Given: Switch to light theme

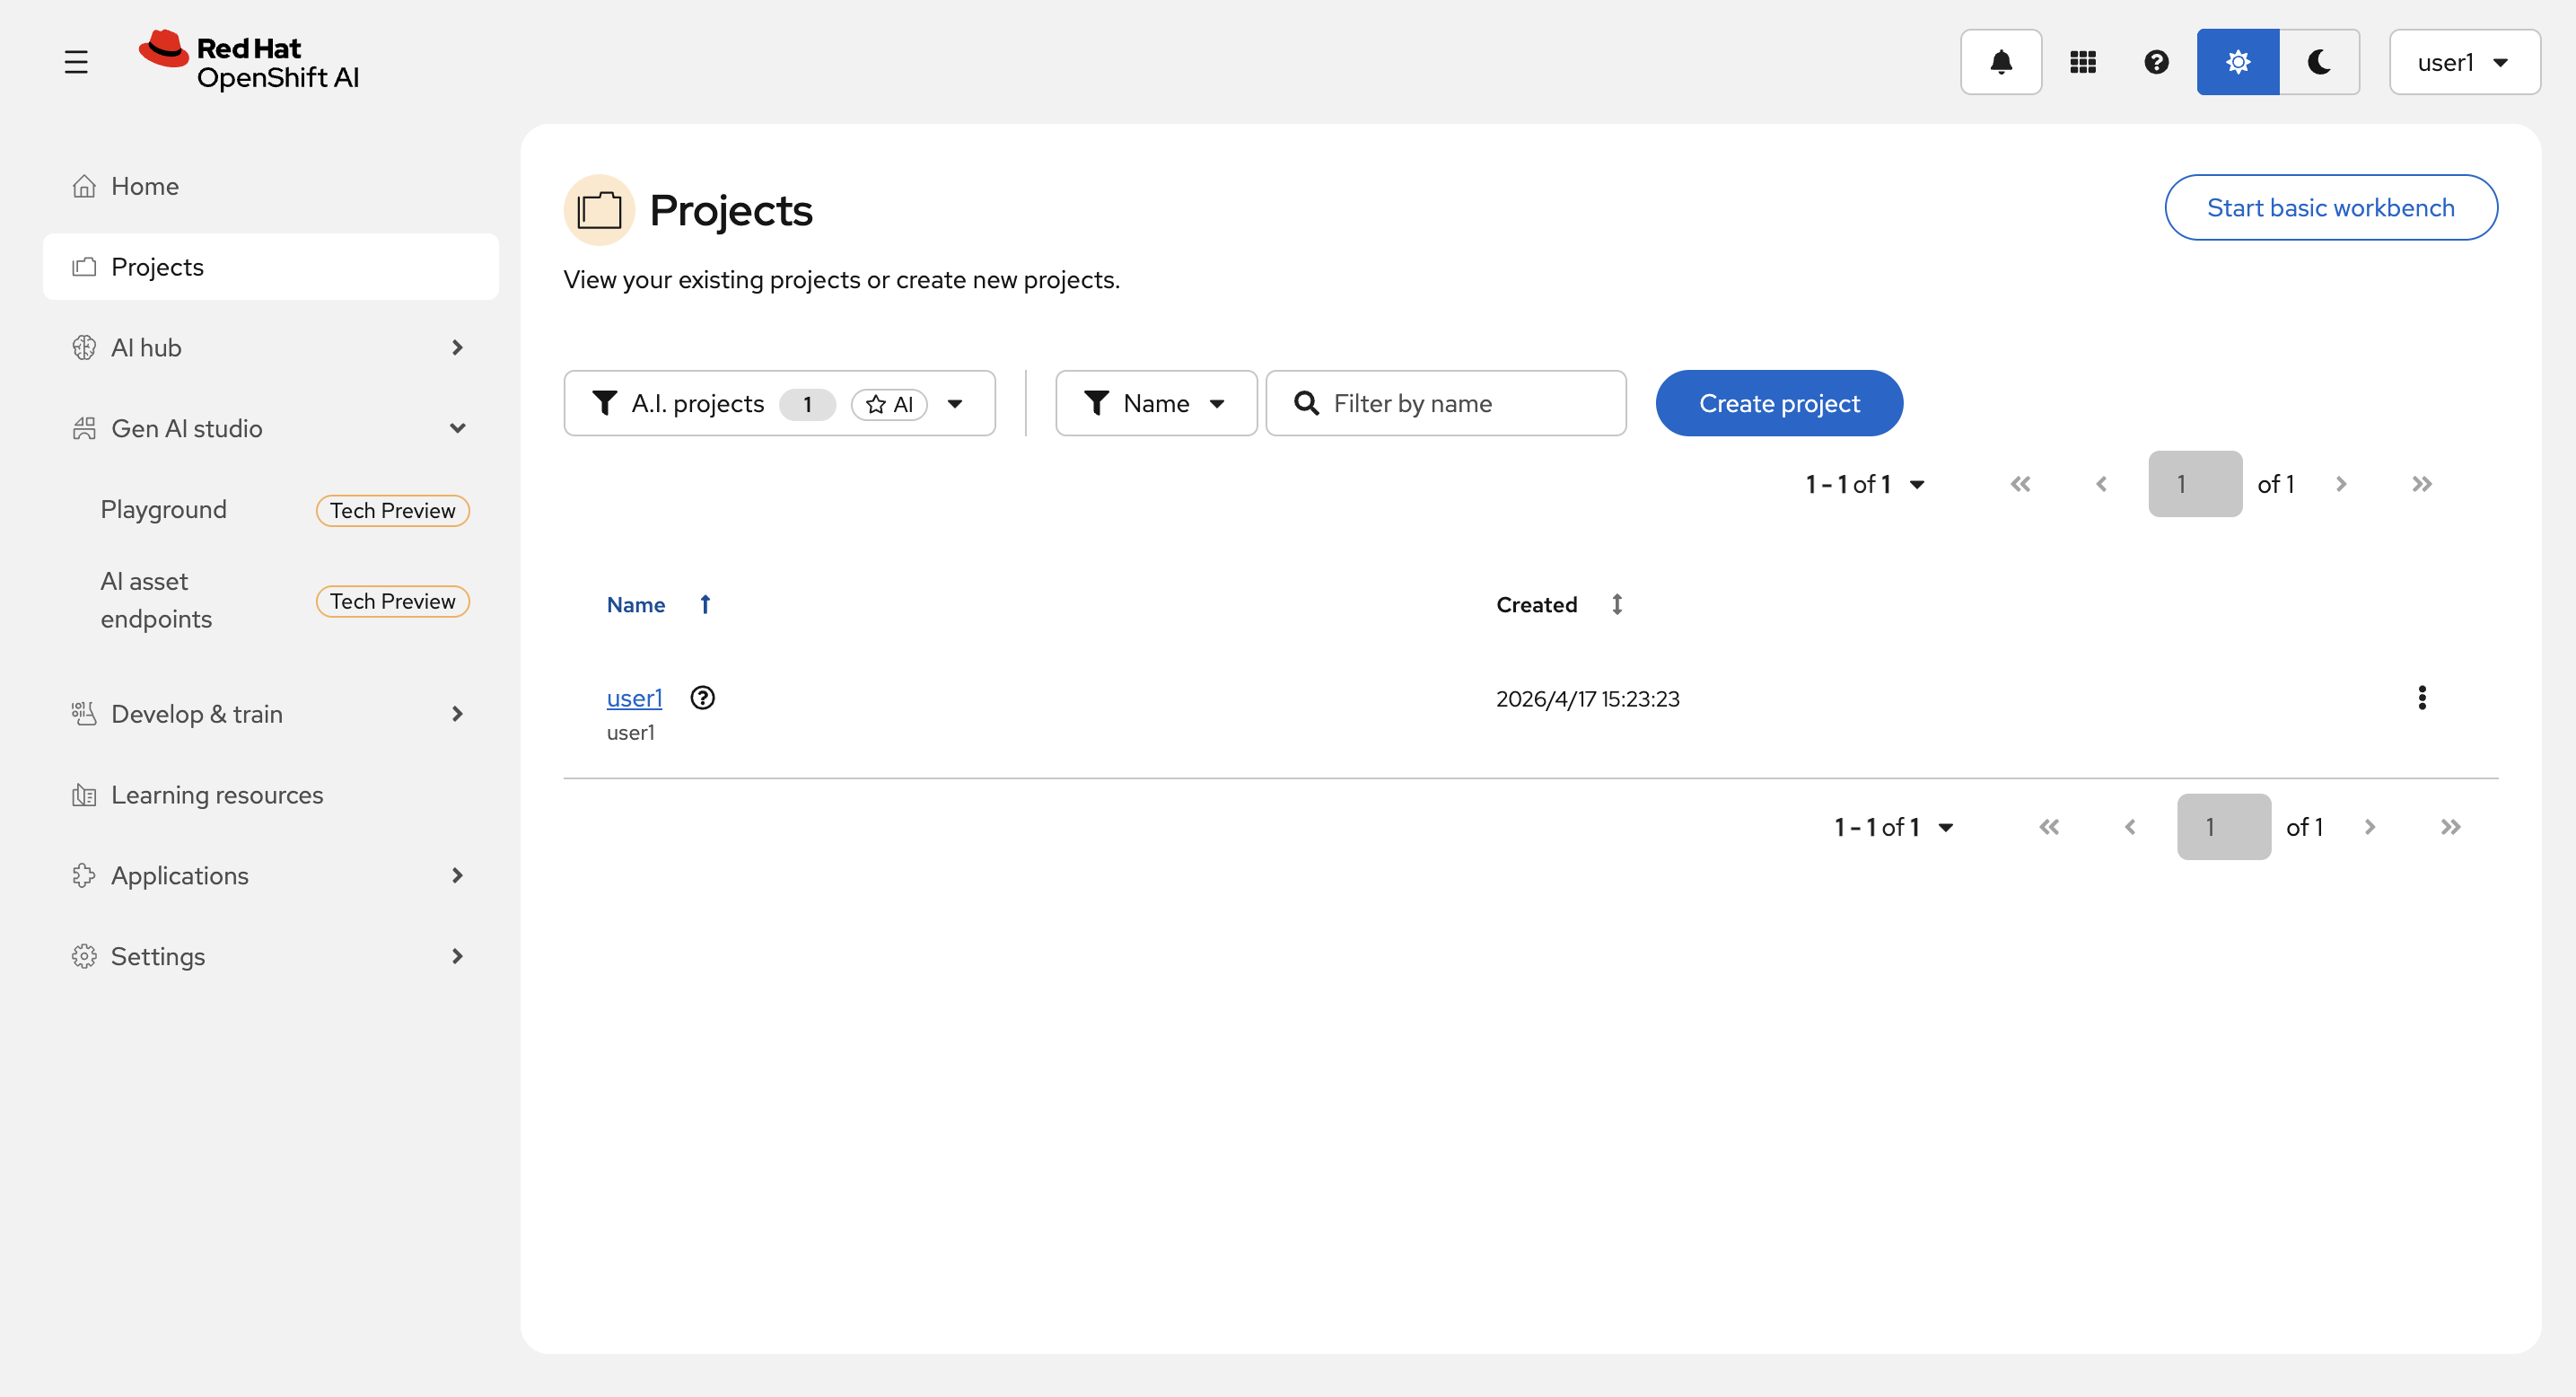Looking at the screenshot, I should (x=2237, y=62).
